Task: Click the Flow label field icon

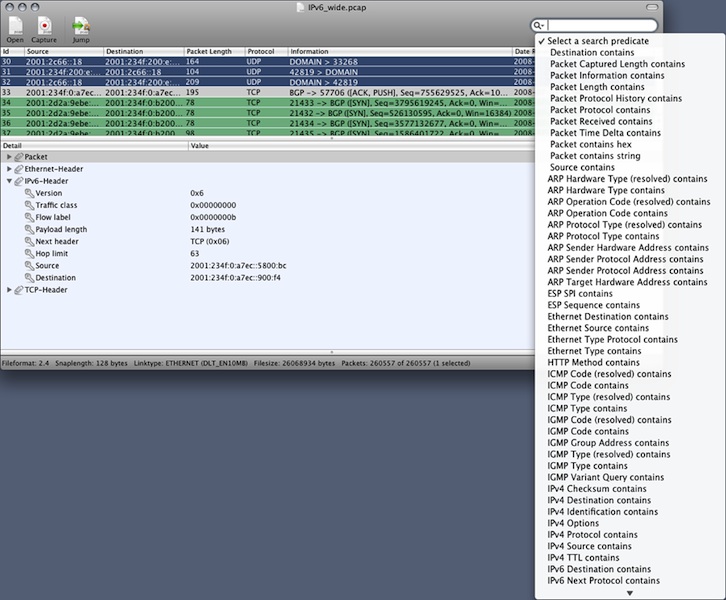Action: tap(28, 217)
